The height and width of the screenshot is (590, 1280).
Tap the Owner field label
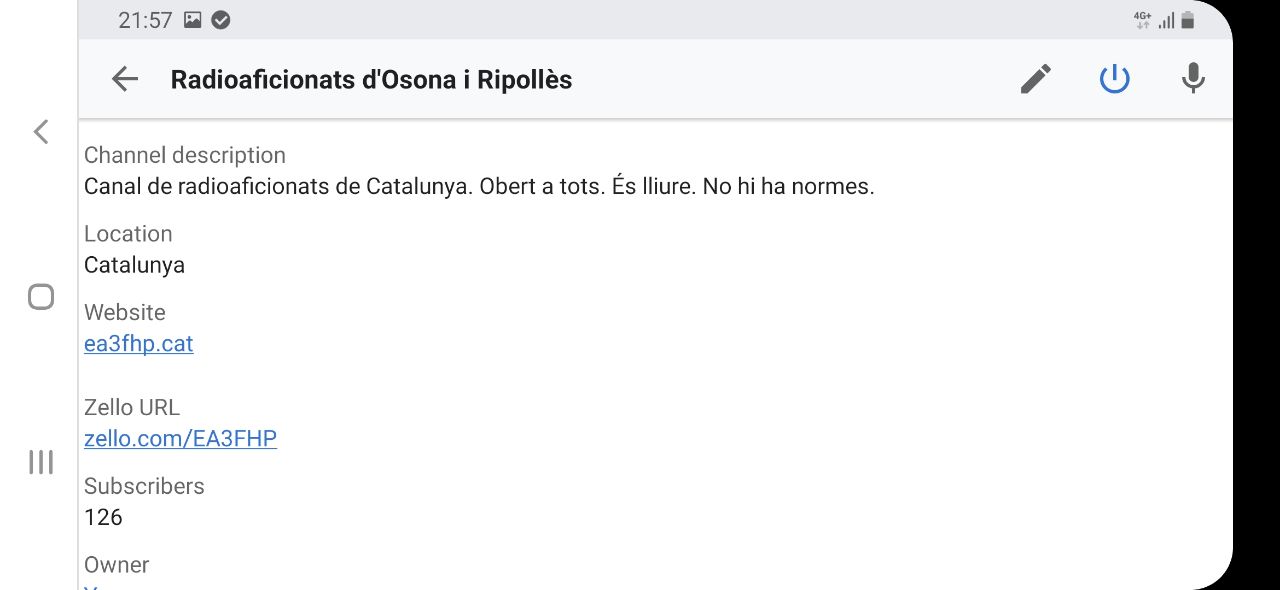coord(116,565)
